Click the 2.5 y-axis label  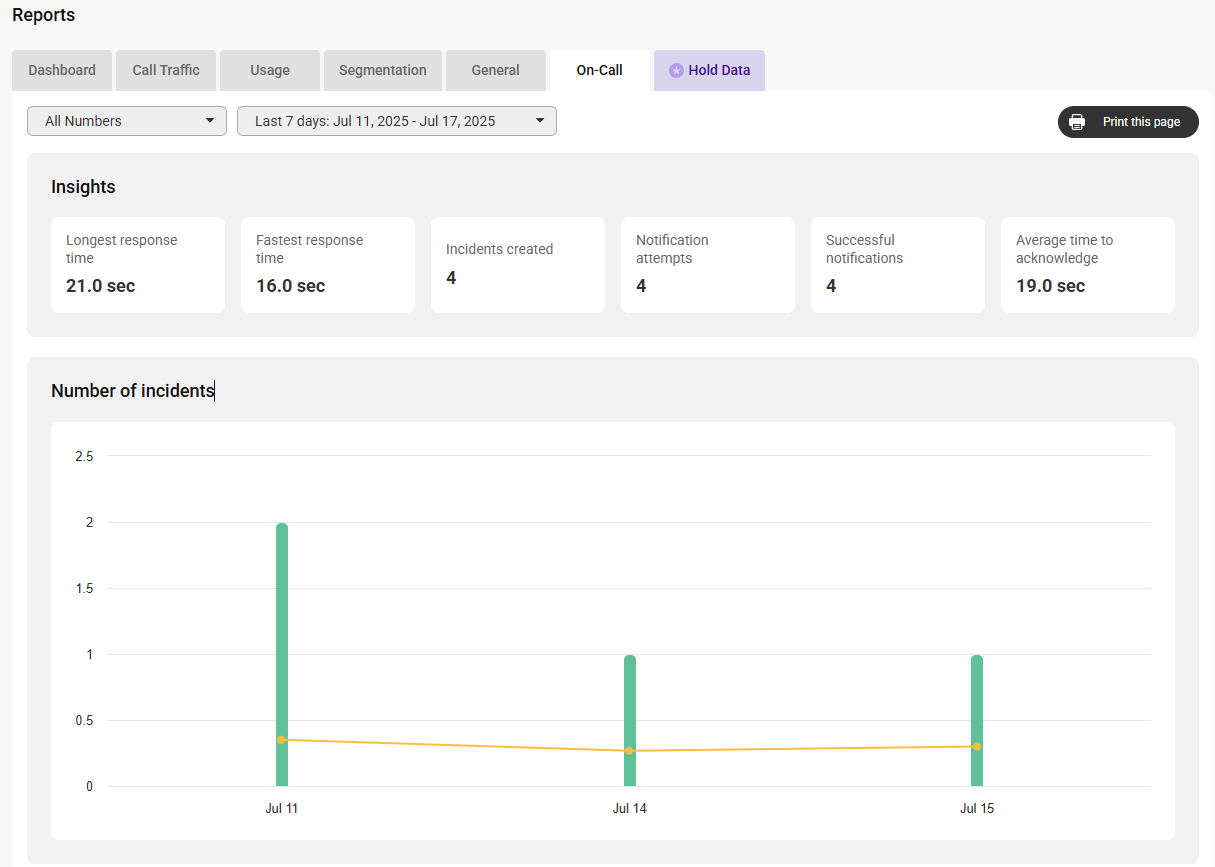(84, 456)
